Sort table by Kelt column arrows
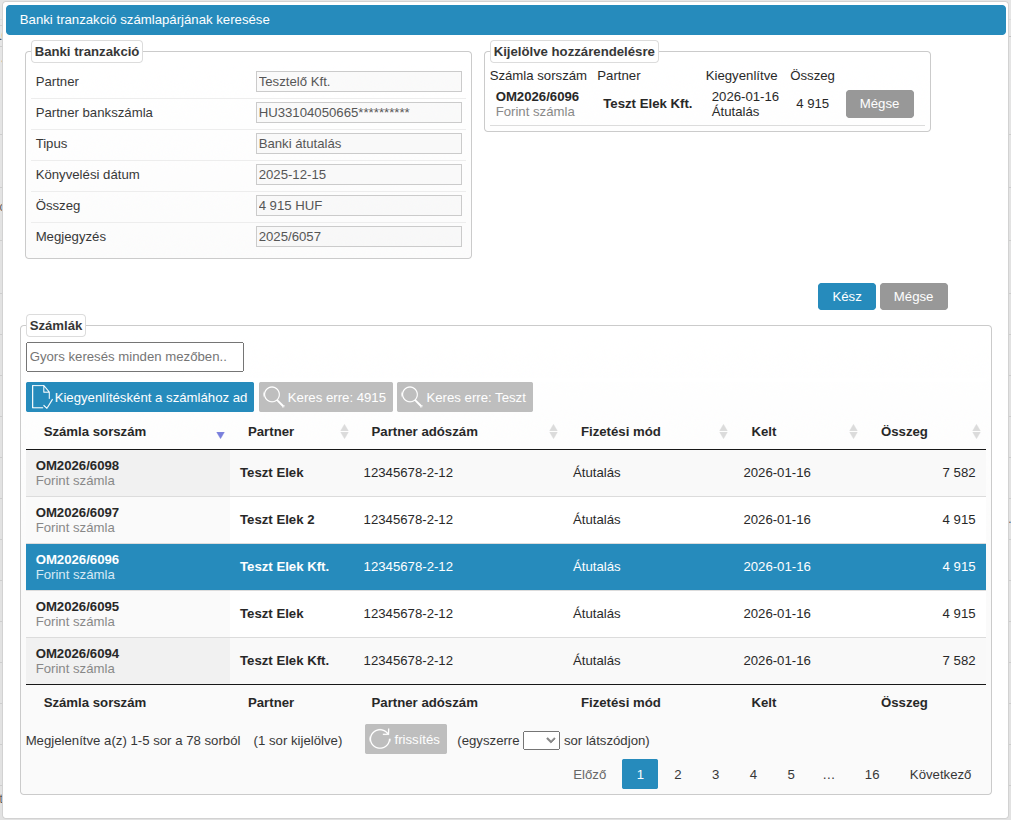 click(853, 432)
